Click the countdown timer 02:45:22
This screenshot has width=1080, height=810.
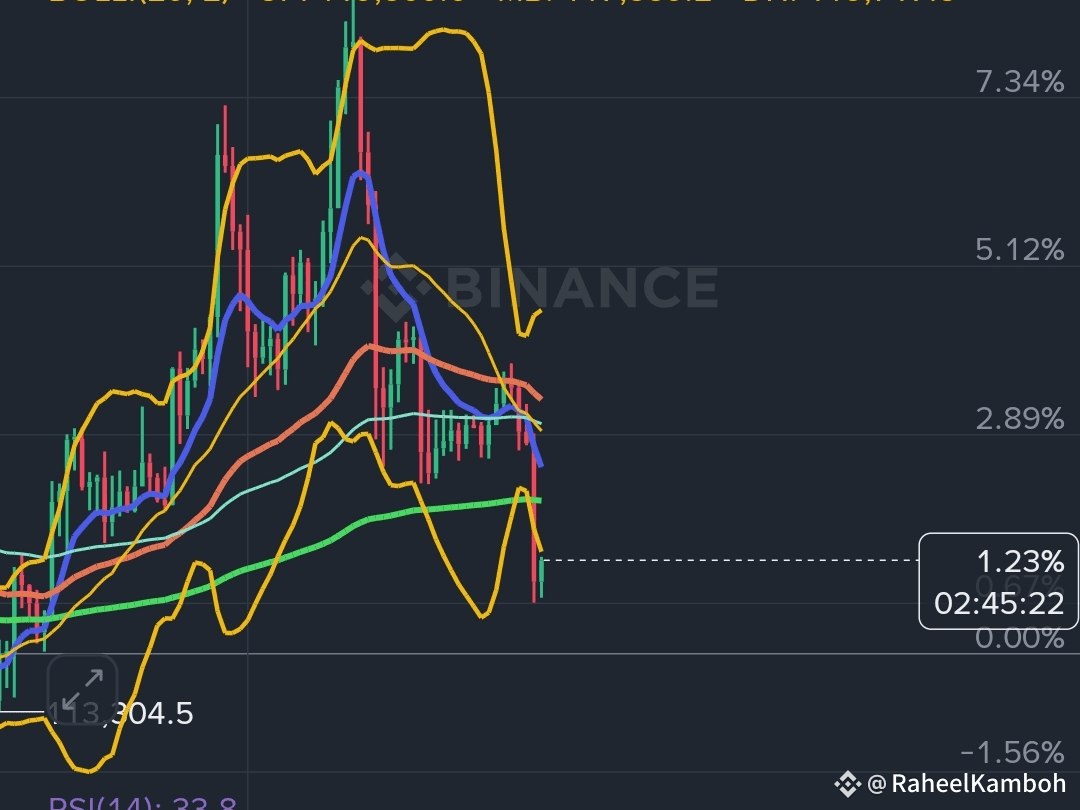tap(999, 604)
